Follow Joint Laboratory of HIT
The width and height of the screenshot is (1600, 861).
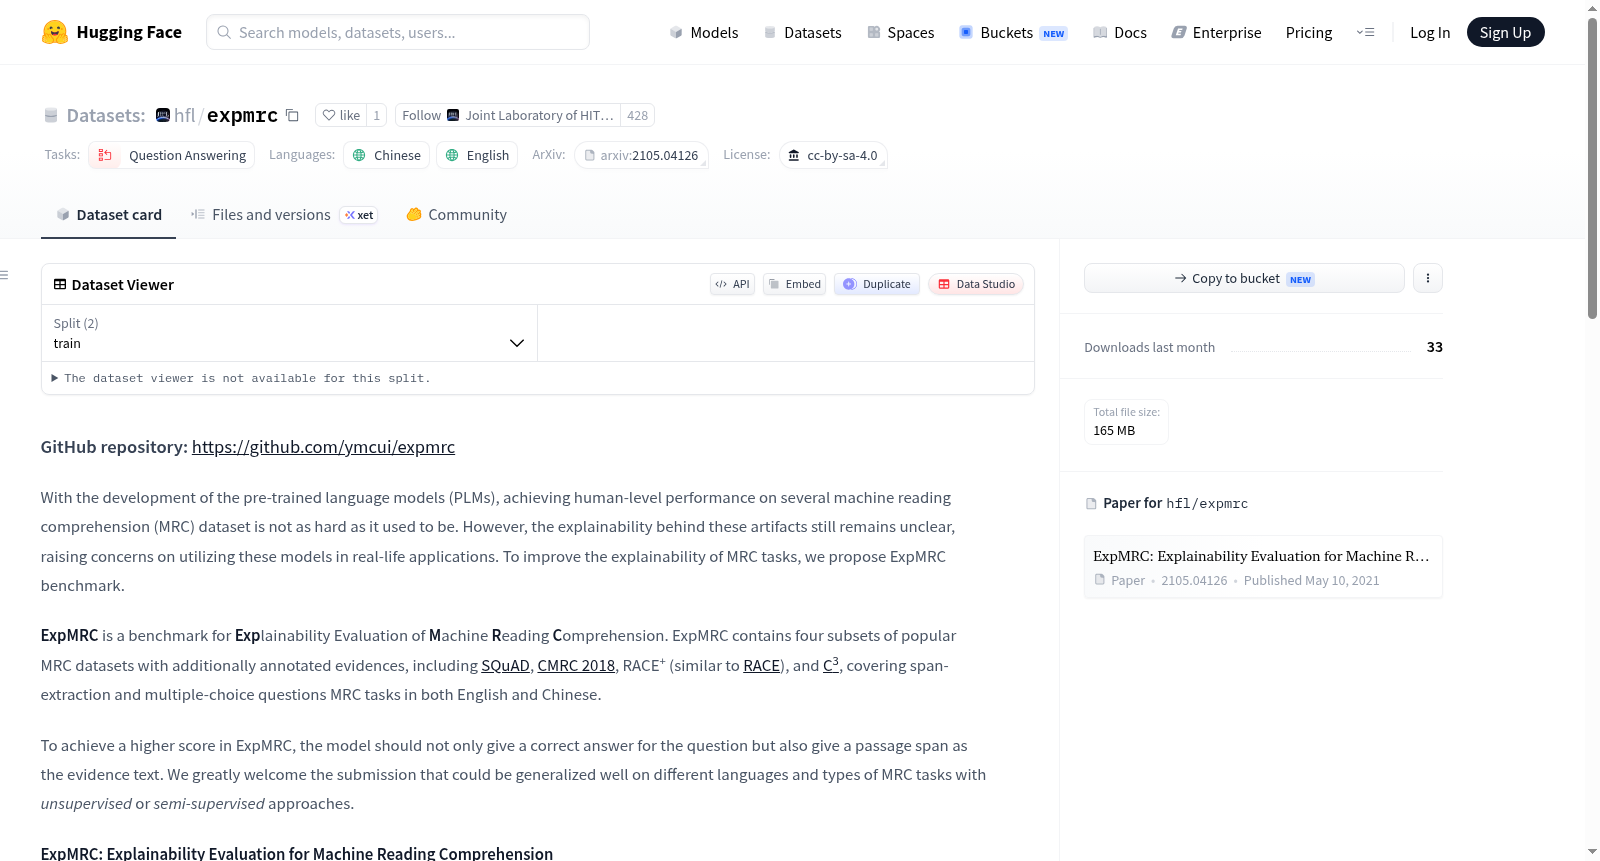tap(508, 115)
